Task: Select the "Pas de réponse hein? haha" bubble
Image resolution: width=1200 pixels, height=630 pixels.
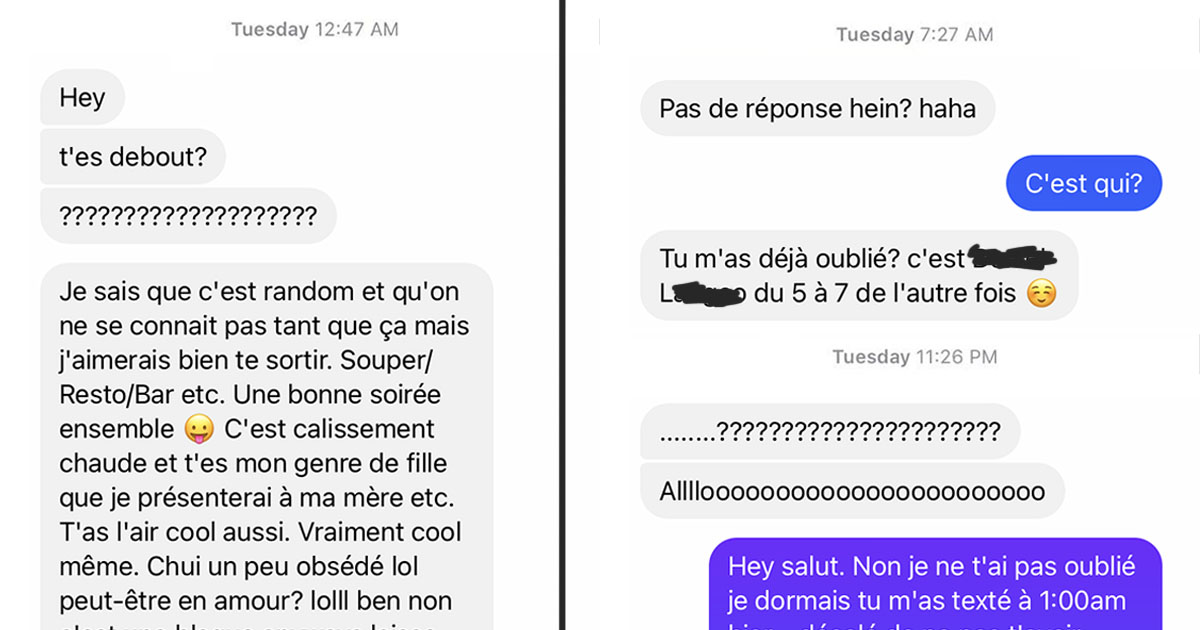Action: coord(817,108)
